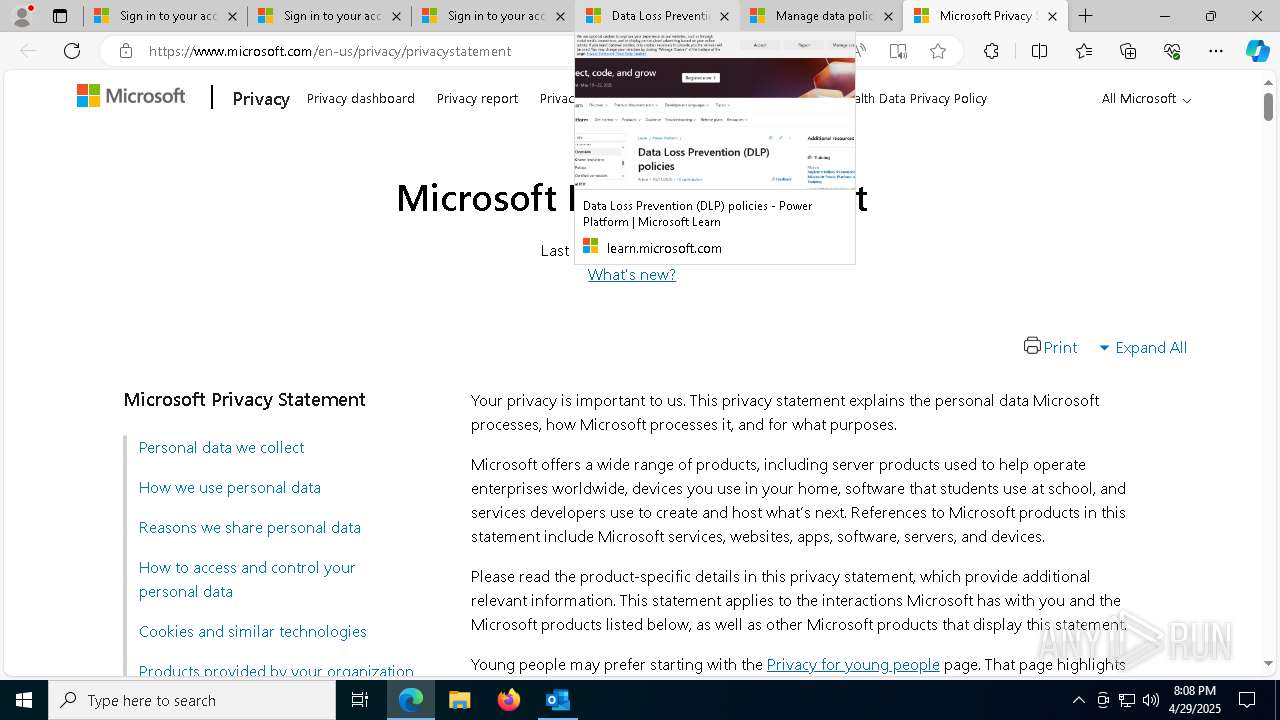Close the Microsoft Privacy Statement tab
Viewport: 1280px width, 720px height.
[1052, 16]
